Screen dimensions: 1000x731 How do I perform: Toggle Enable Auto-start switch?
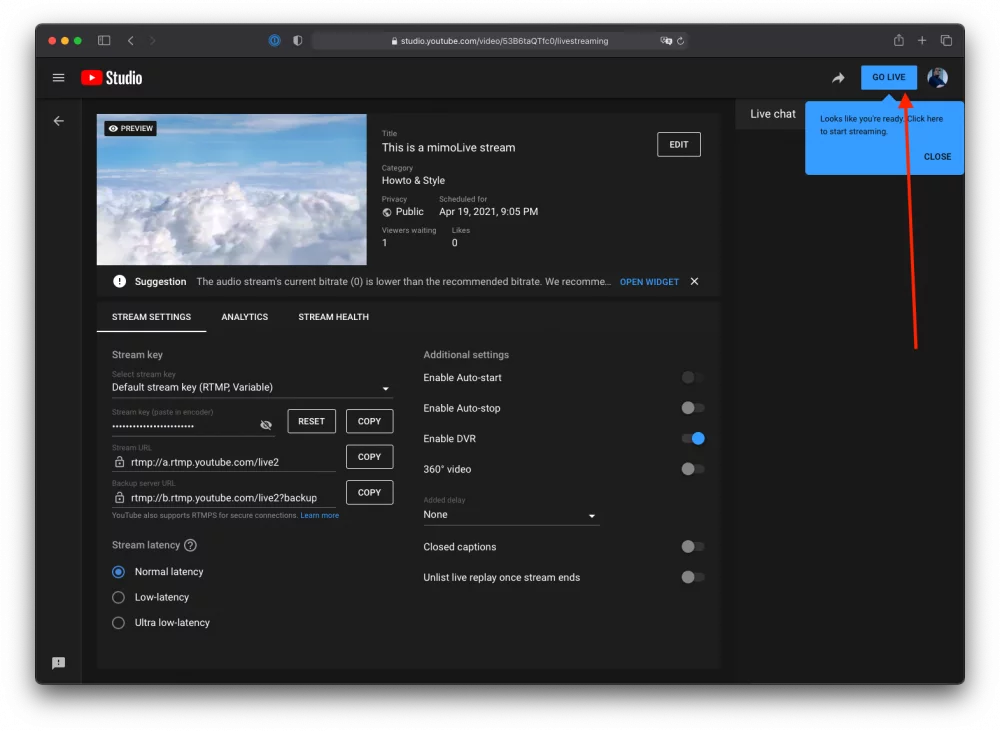[693, 378]
